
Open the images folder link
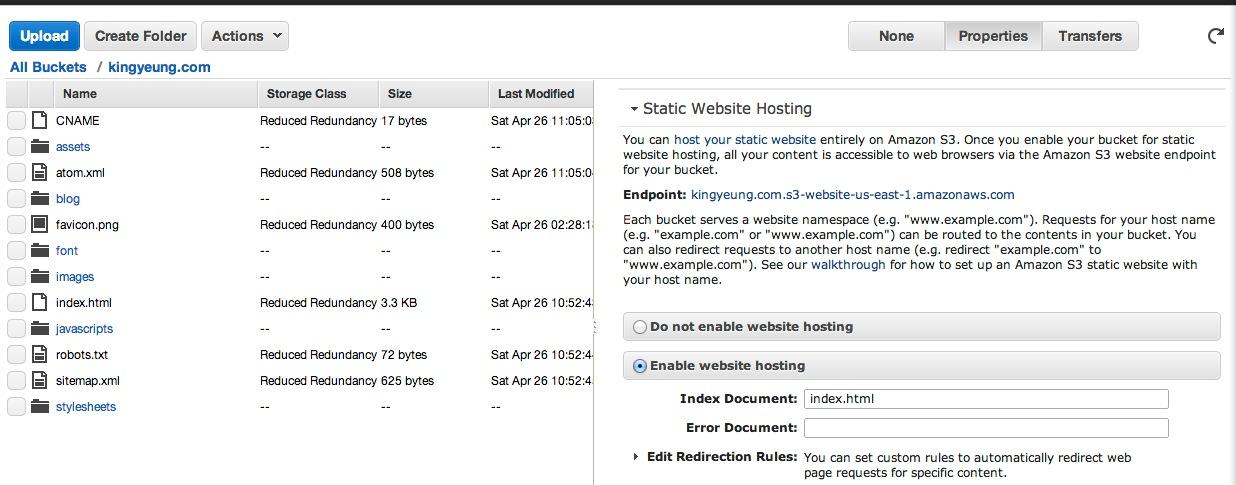pos(75,277)
